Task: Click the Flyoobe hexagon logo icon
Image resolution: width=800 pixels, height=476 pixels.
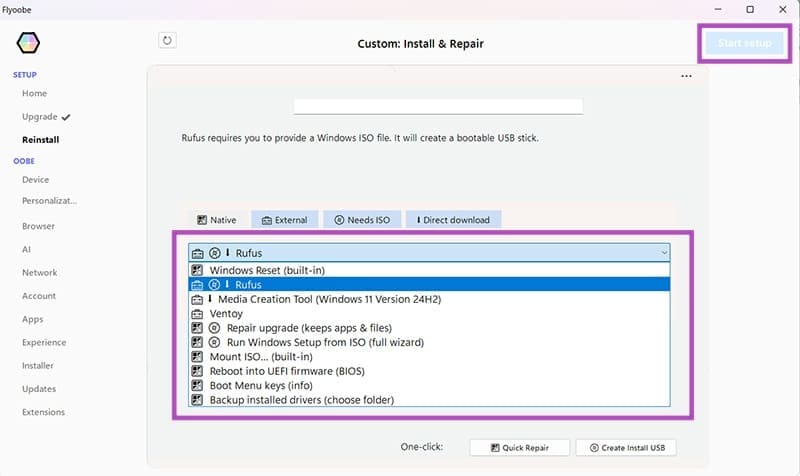Action: (29, 43)
